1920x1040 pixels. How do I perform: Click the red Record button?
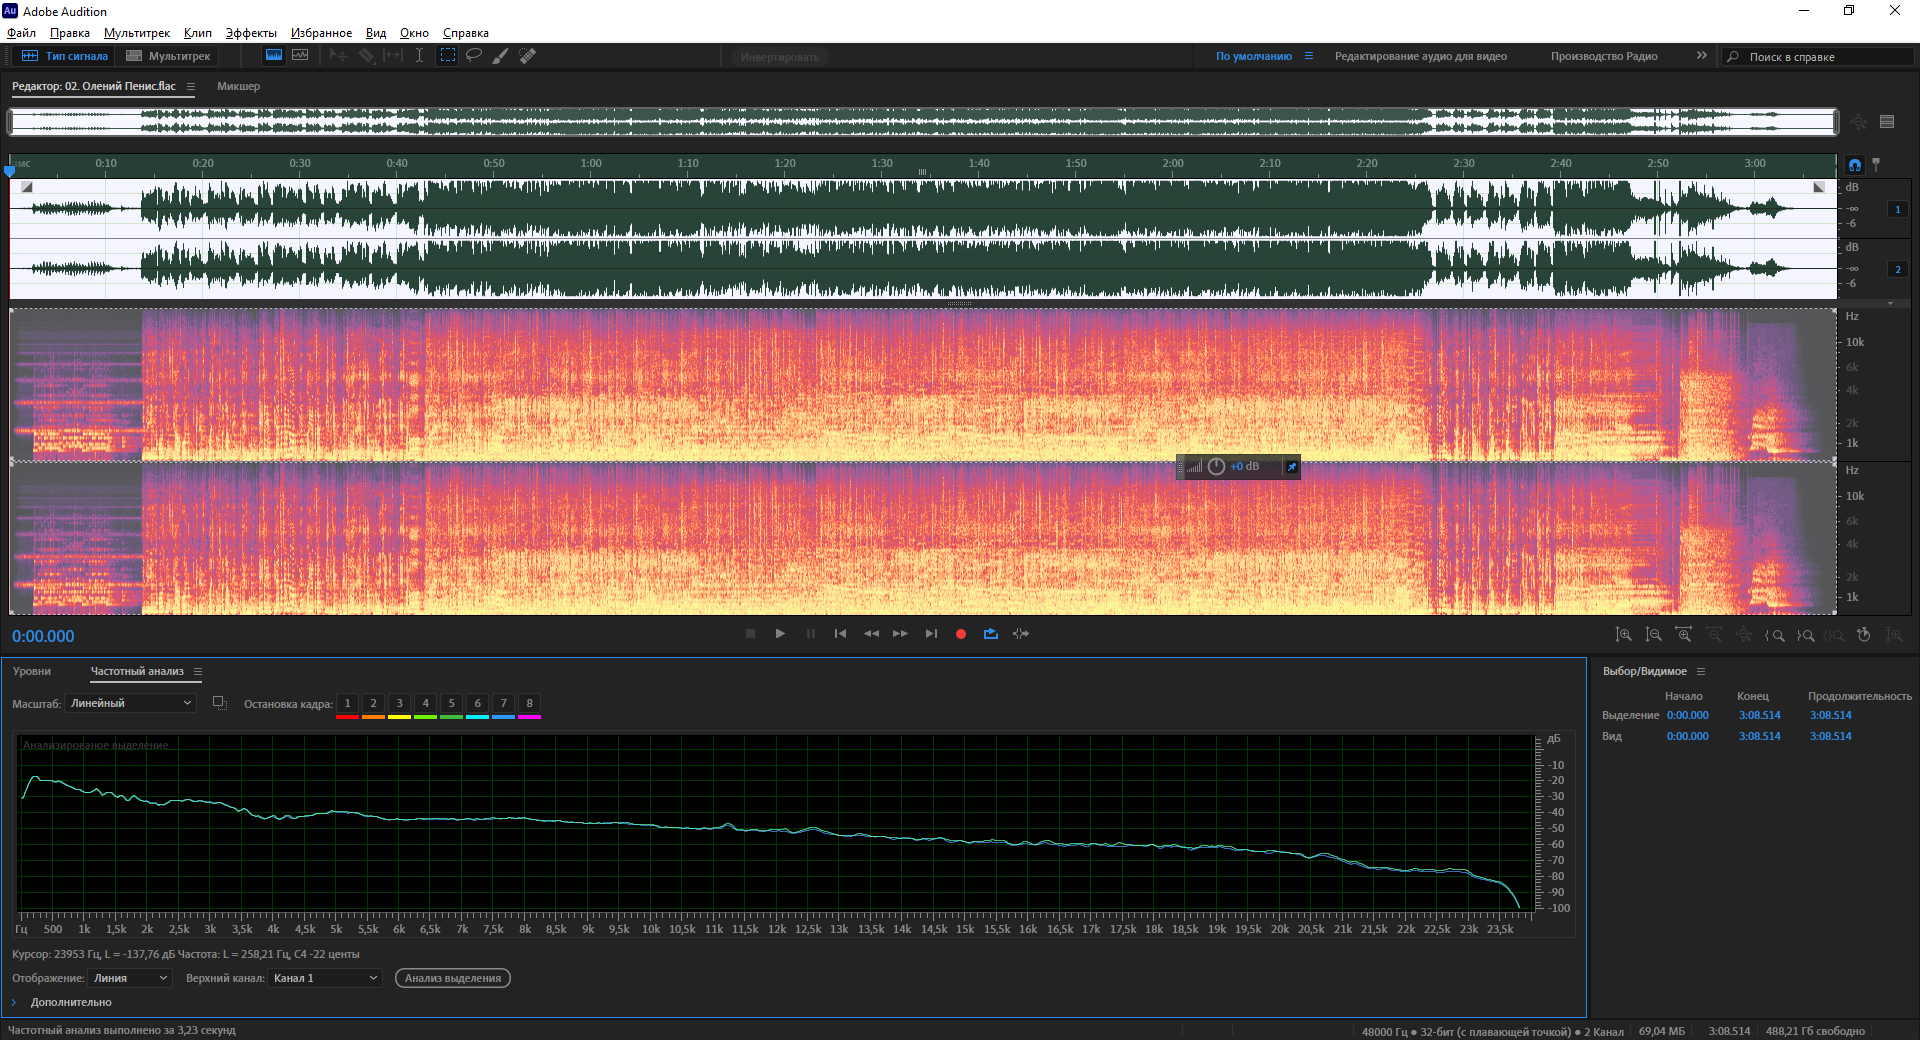(x=961, y=634)
